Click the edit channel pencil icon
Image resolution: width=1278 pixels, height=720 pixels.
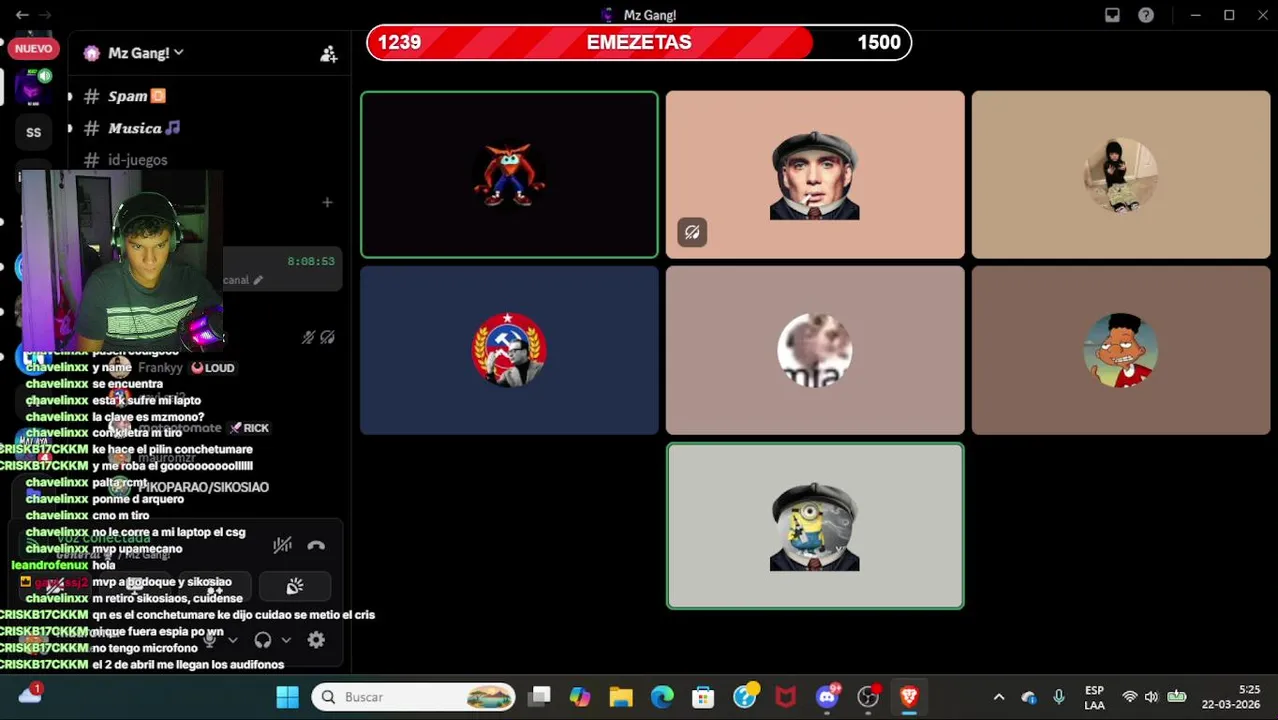coord(258,280)
